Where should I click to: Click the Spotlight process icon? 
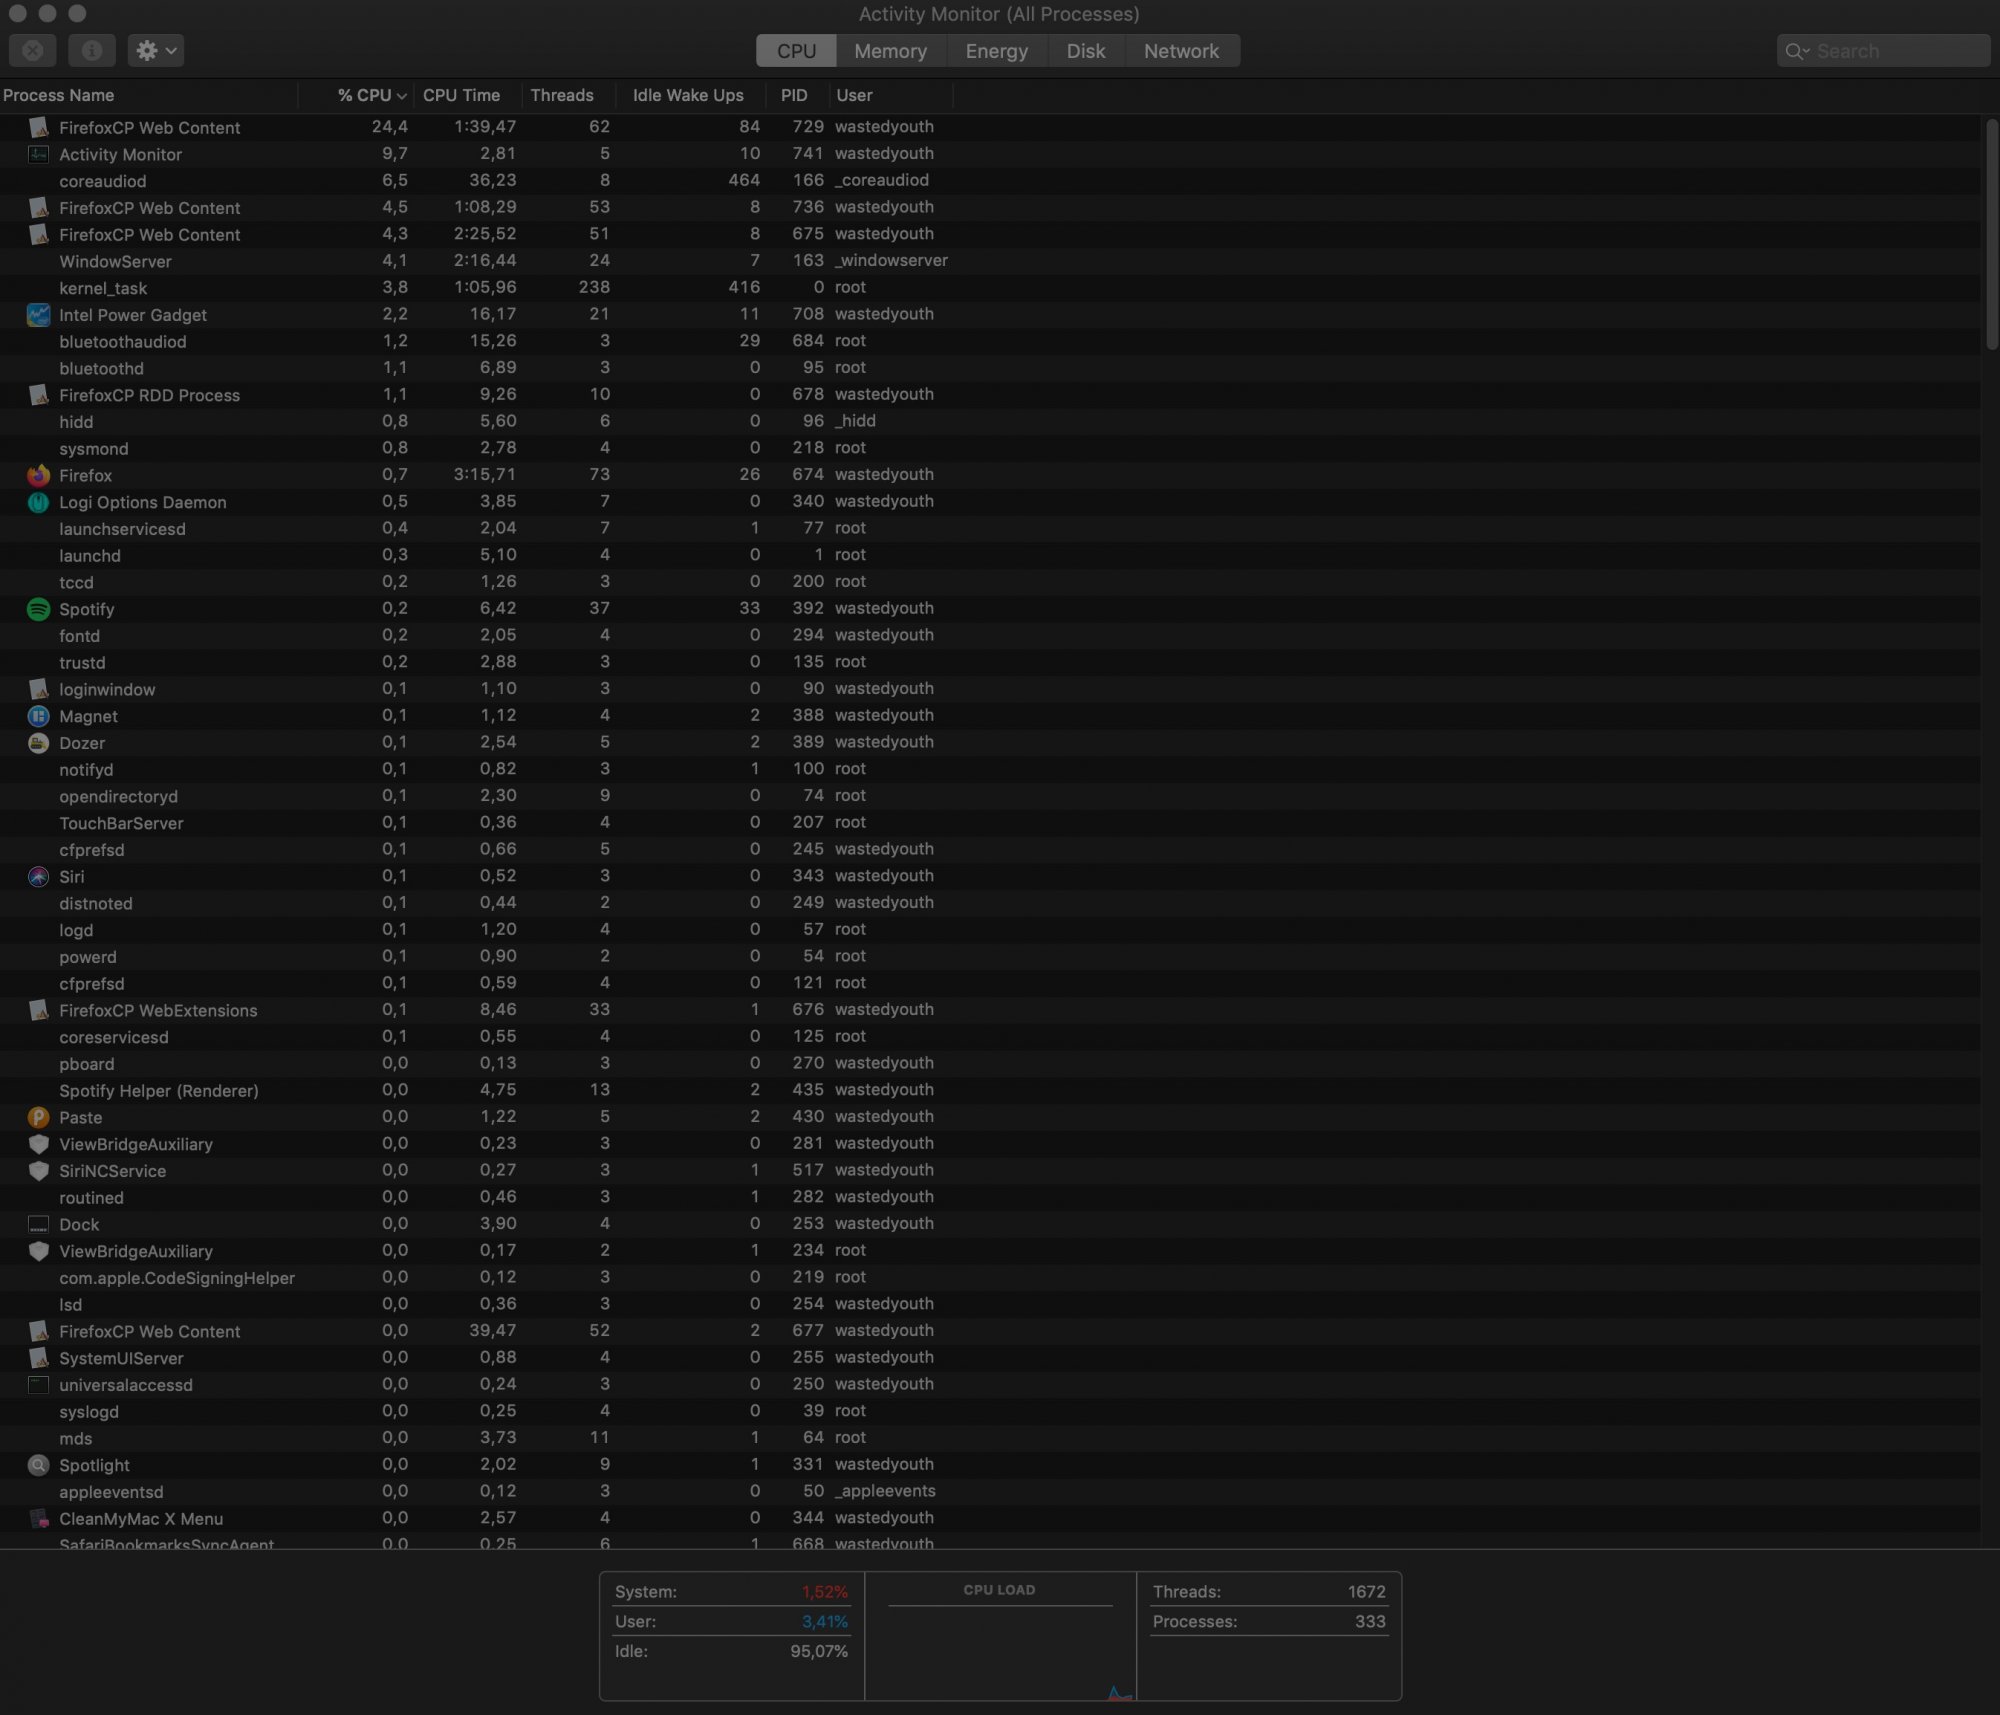[38, 1465]
